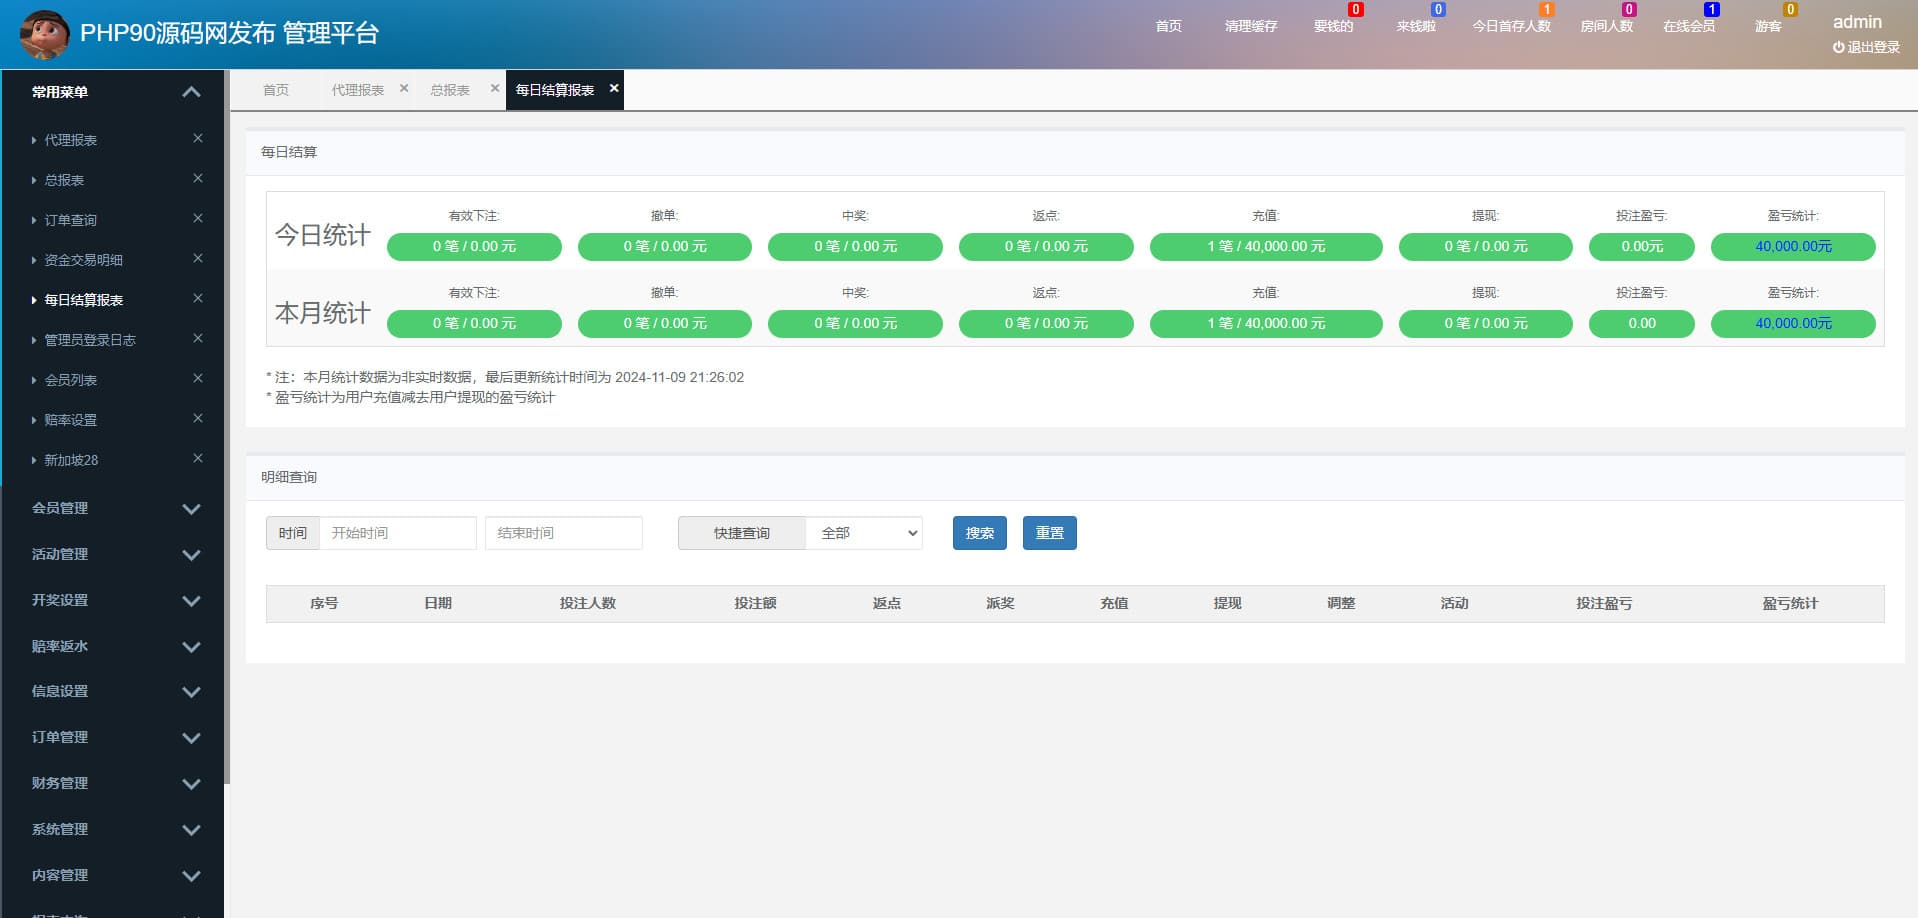Open the 快捷查询 dropdown showing 全部
This screenshot has width=1918, height=918.
(864, 533)
